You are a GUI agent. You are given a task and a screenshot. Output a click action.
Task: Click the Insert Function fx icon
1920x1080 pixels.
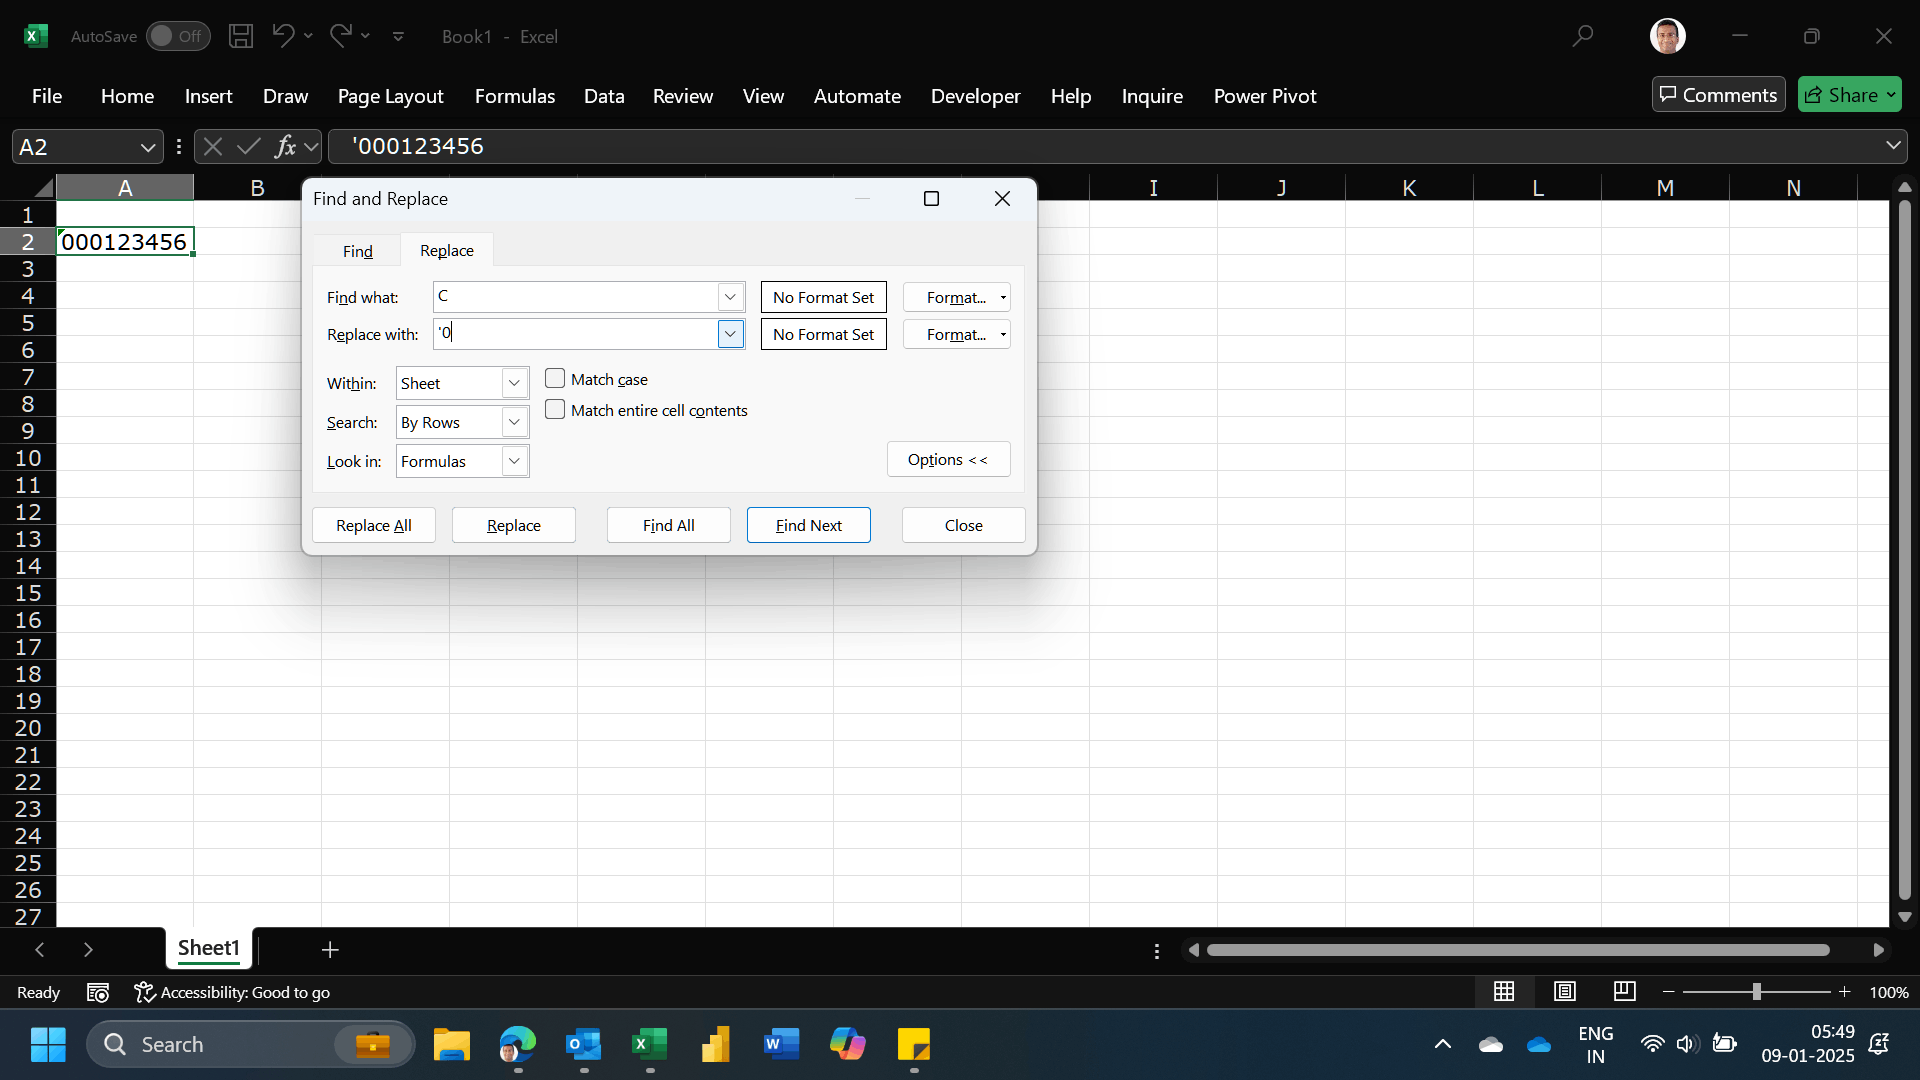pyautogui.click(x=285, y=147)
